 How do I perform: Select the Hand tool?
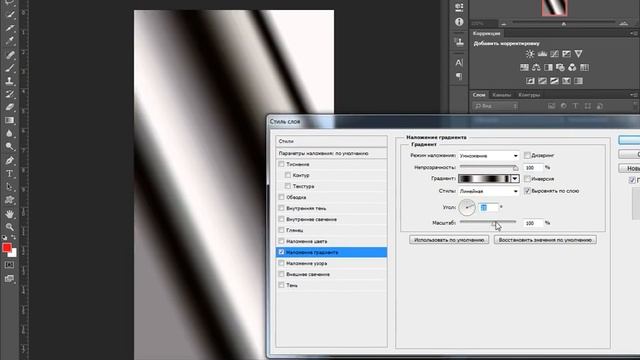[10, 213]
